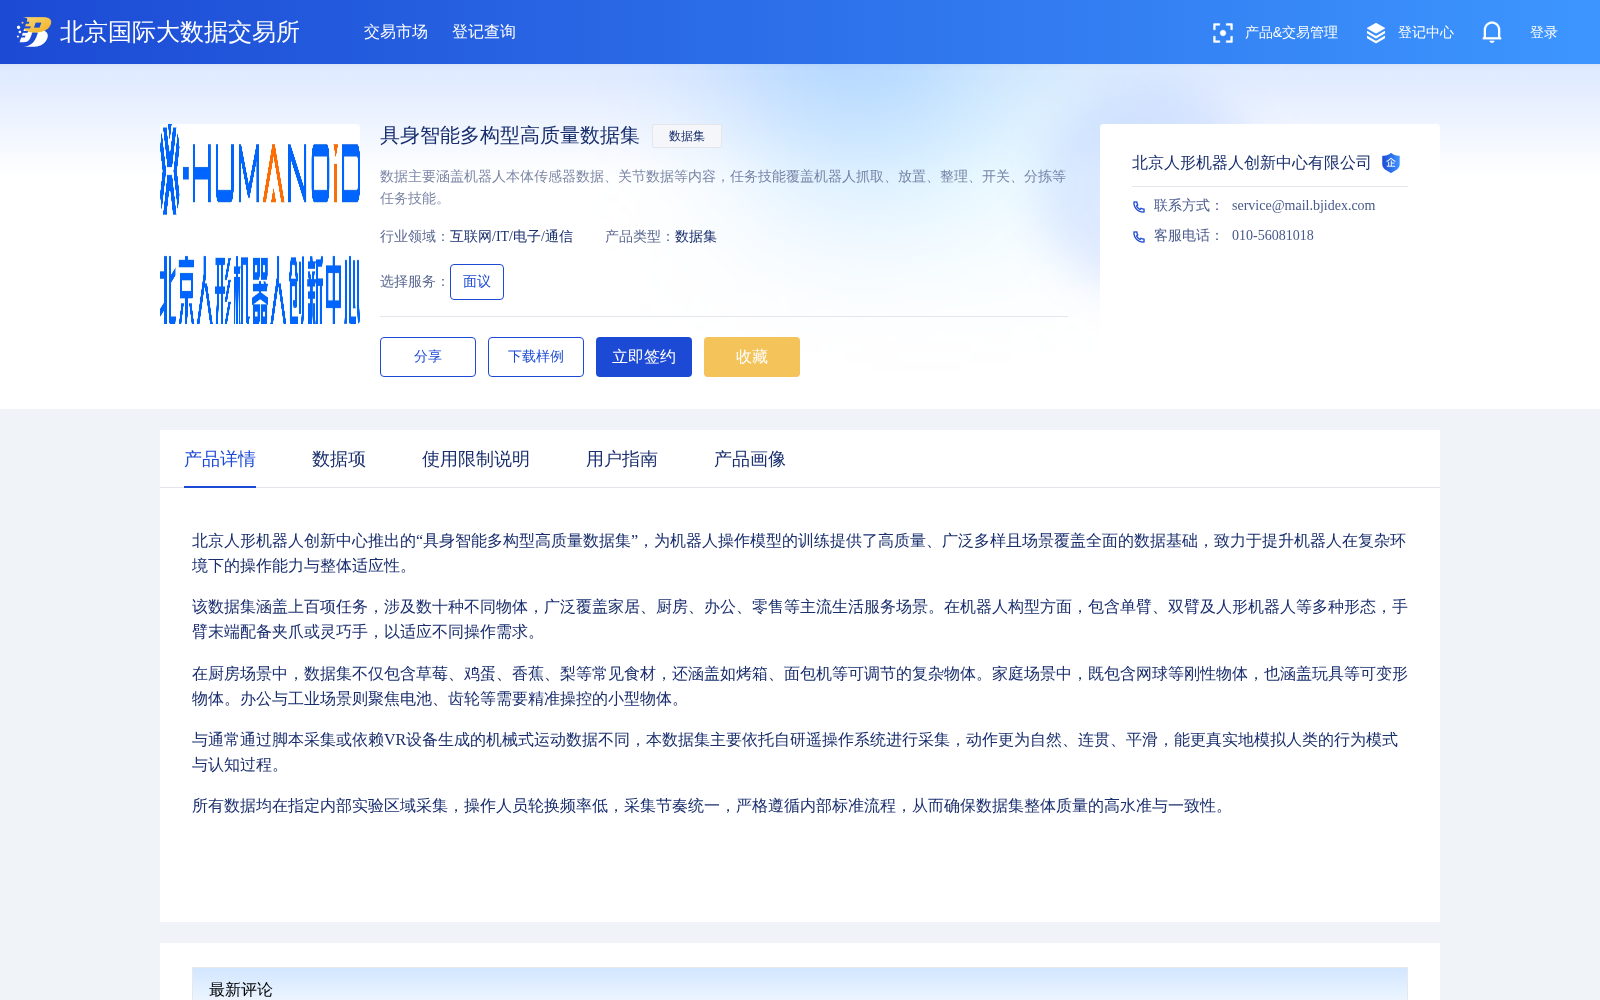Click the phone icon beside 联系方式
The height and width of the screenshot is (1000, 1600).
click(1138, 207)
